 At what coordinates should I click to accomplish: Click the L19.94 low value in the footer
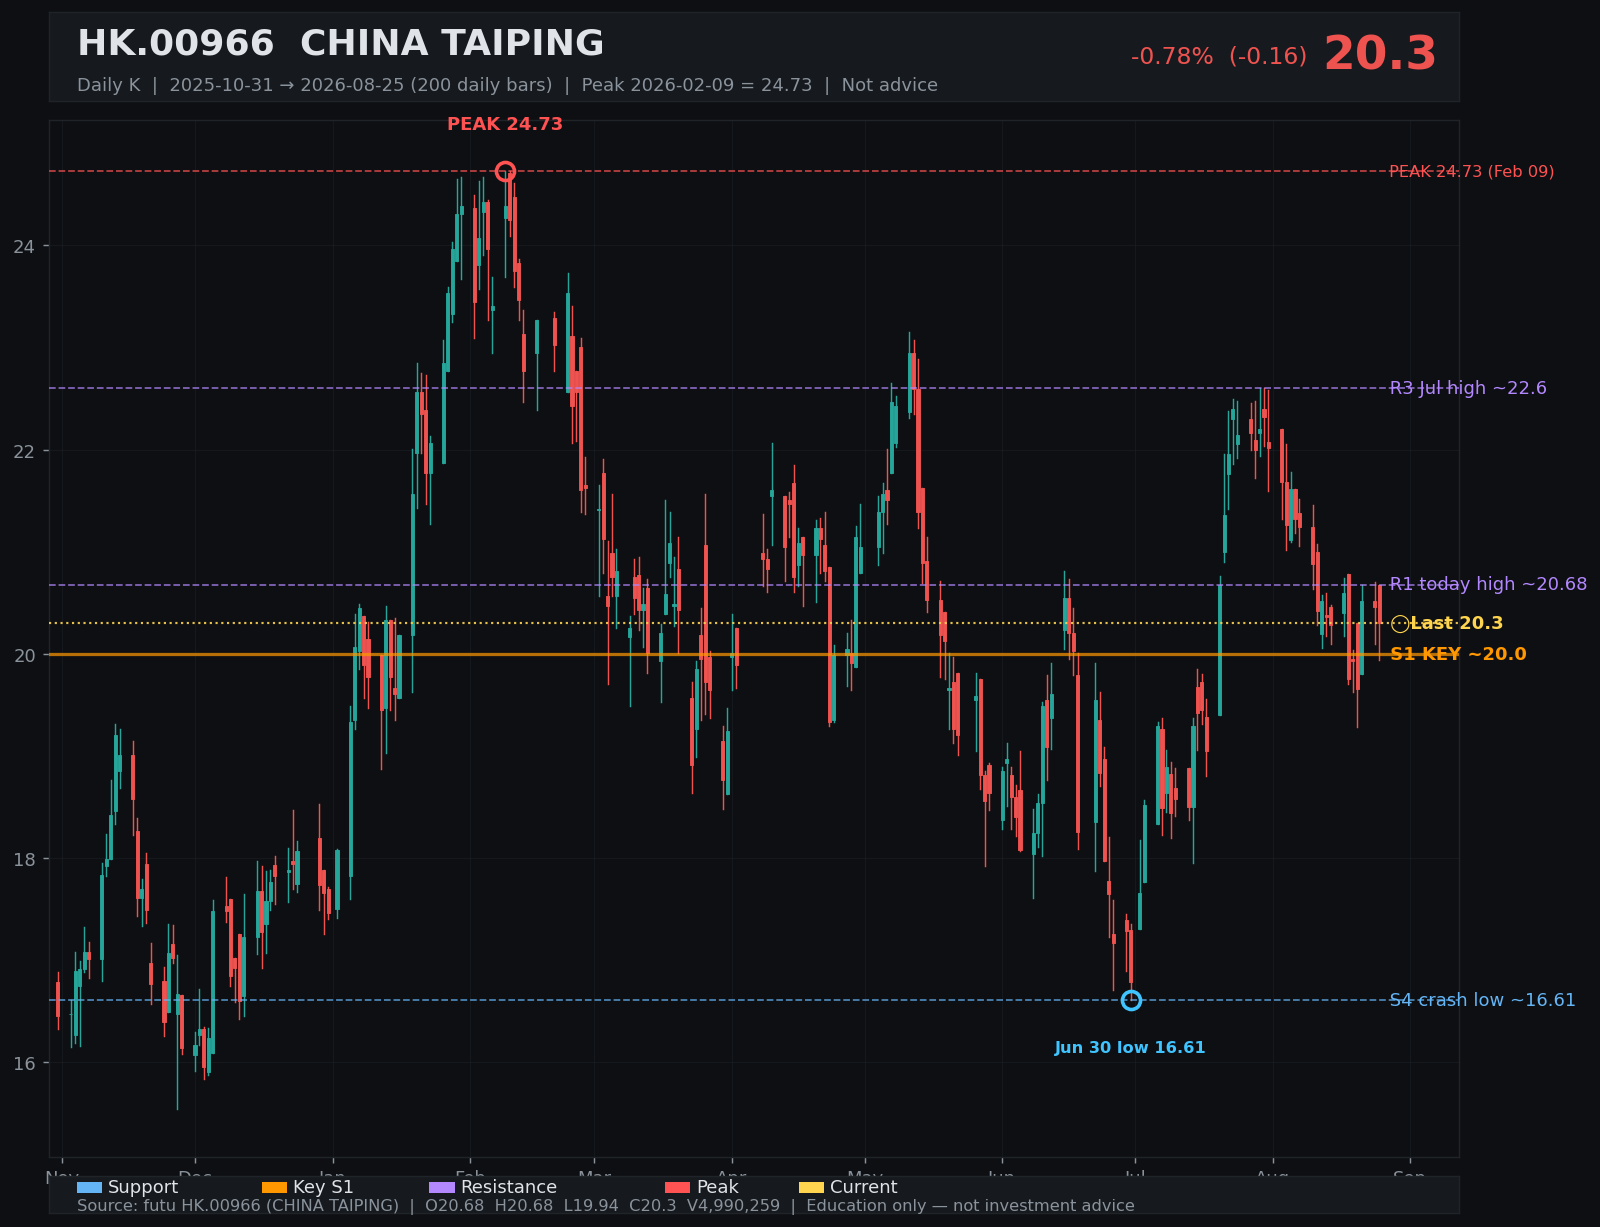[x=592, y=1206]
